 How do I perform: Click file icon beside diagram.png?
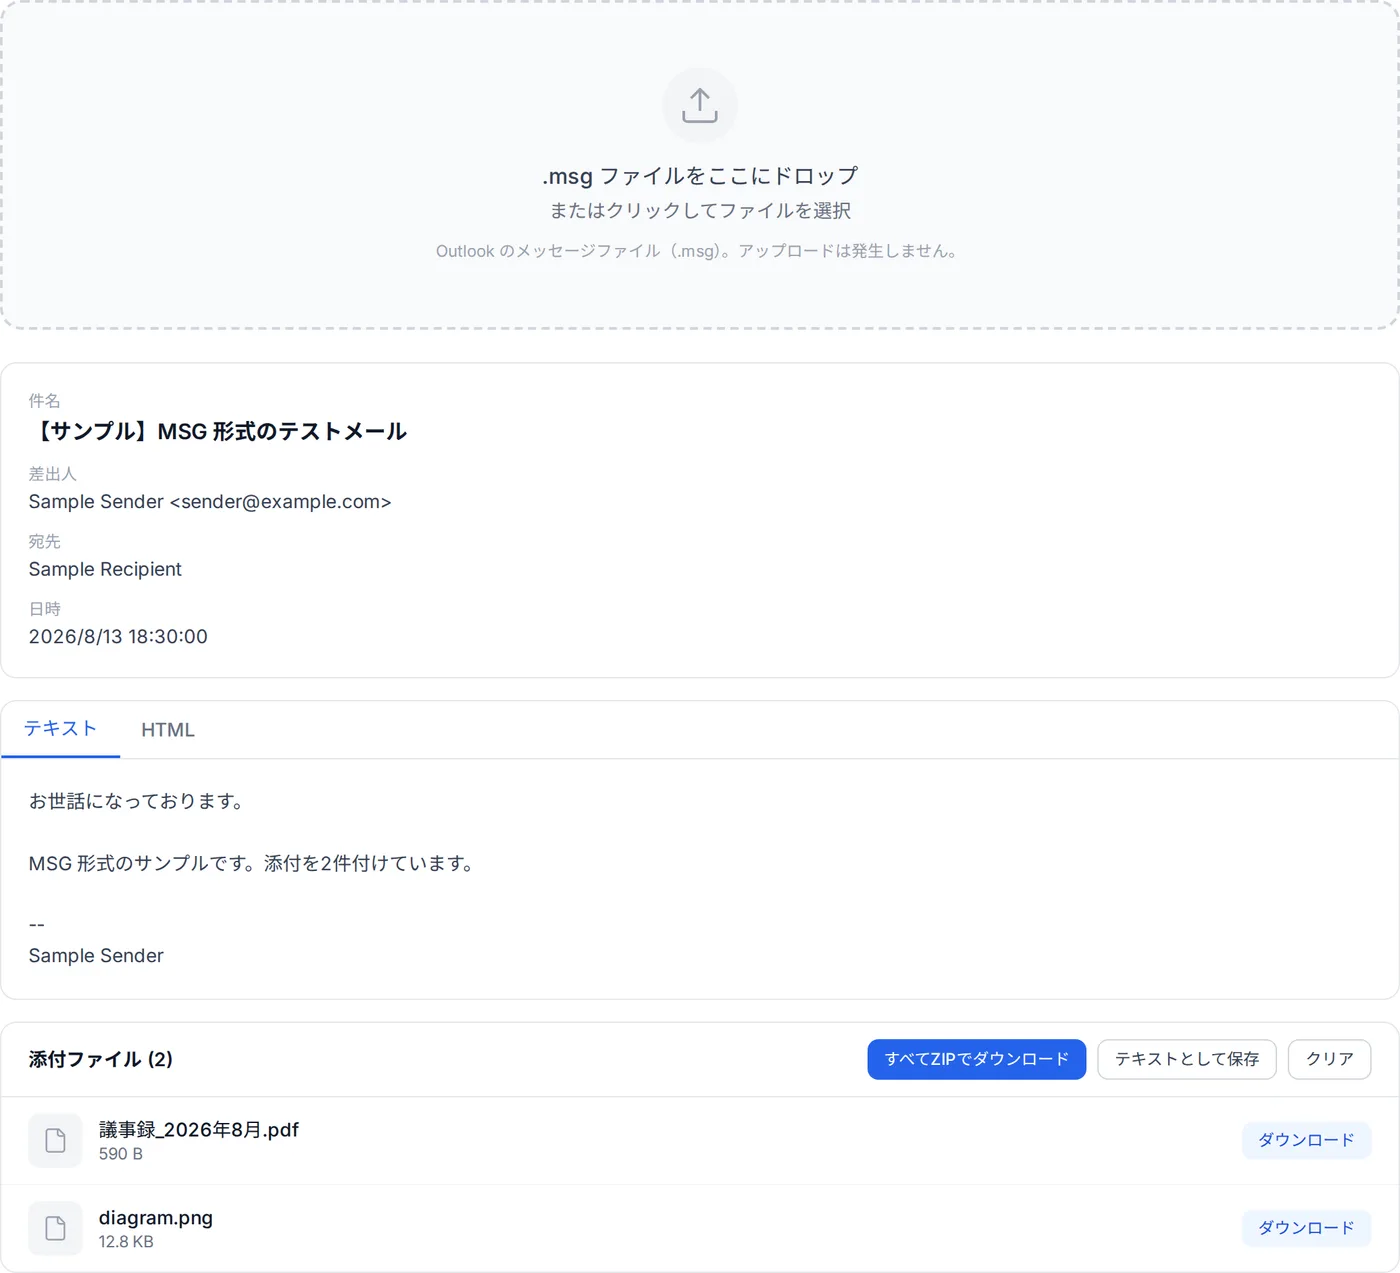[55, 1228]
